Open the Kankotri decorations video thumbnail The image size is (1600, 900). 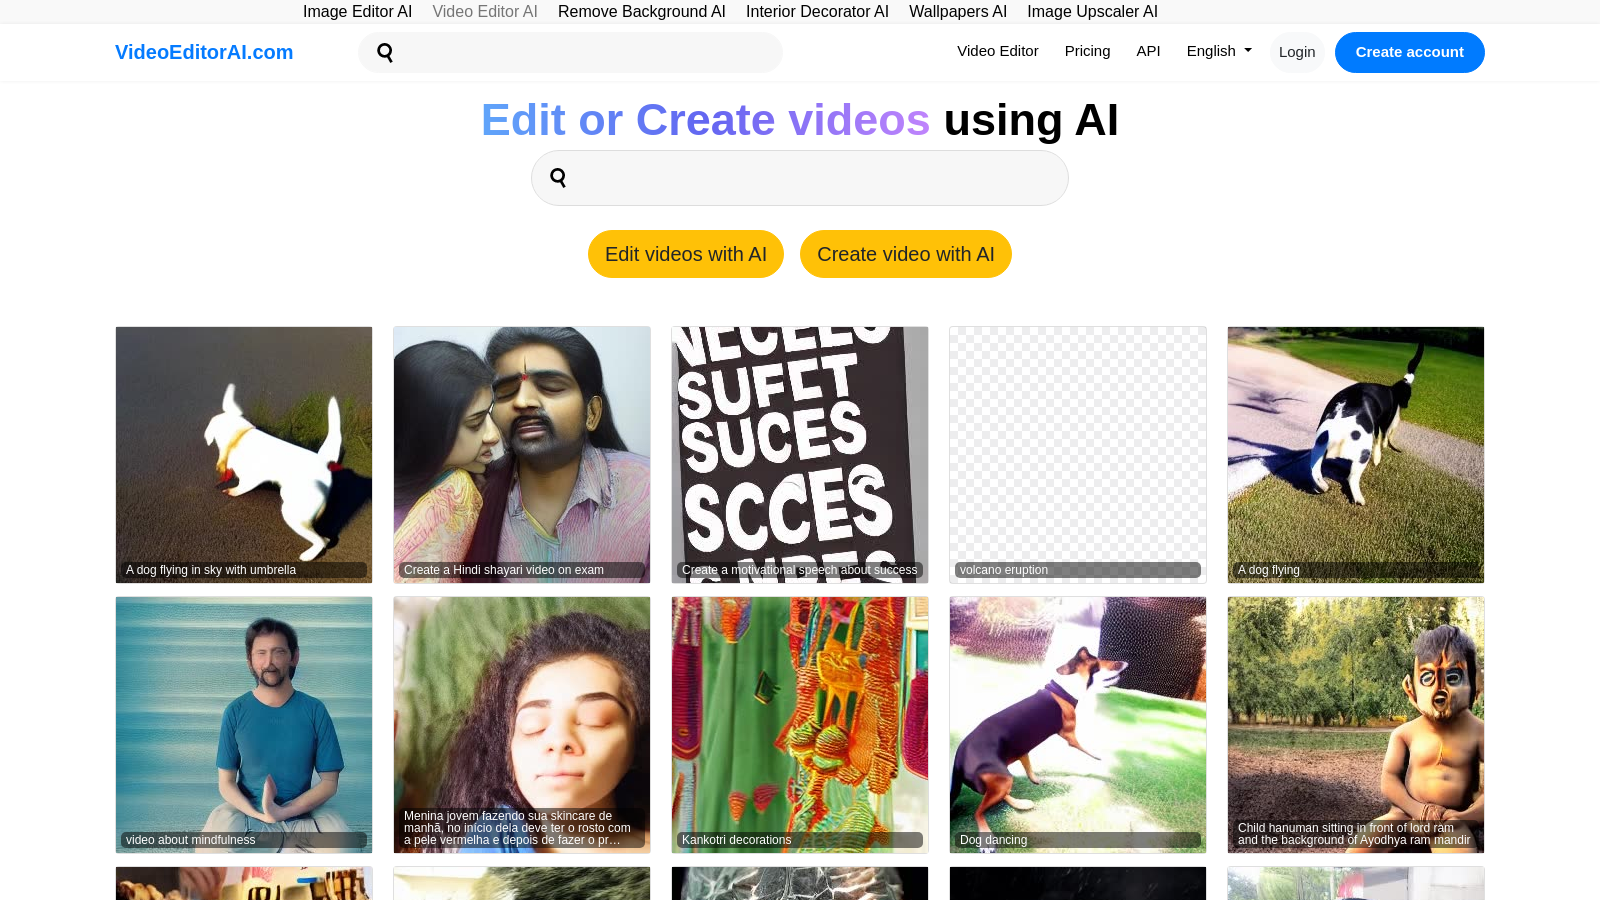(800, 725)
